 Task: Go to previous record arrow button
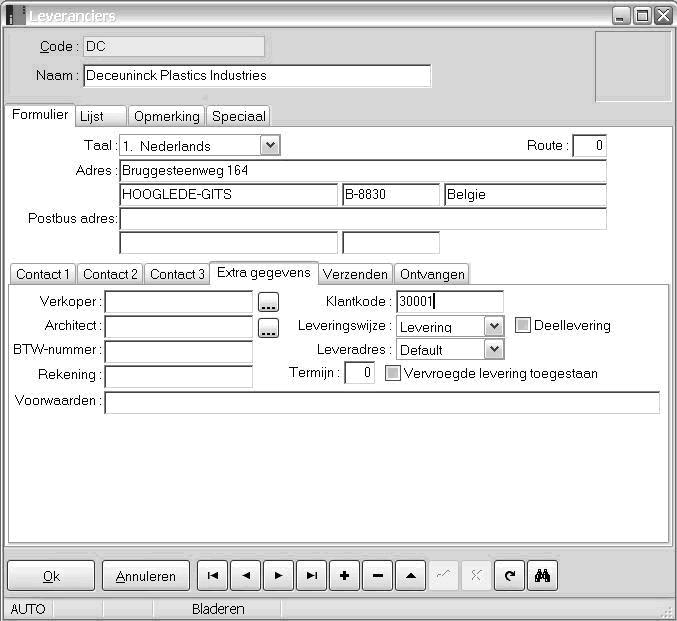pos(246,575)
